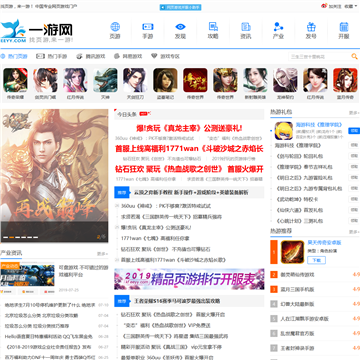Open red headline 首服上线高福利1771wan
The image size is (360, 360).
coord(189,149)
